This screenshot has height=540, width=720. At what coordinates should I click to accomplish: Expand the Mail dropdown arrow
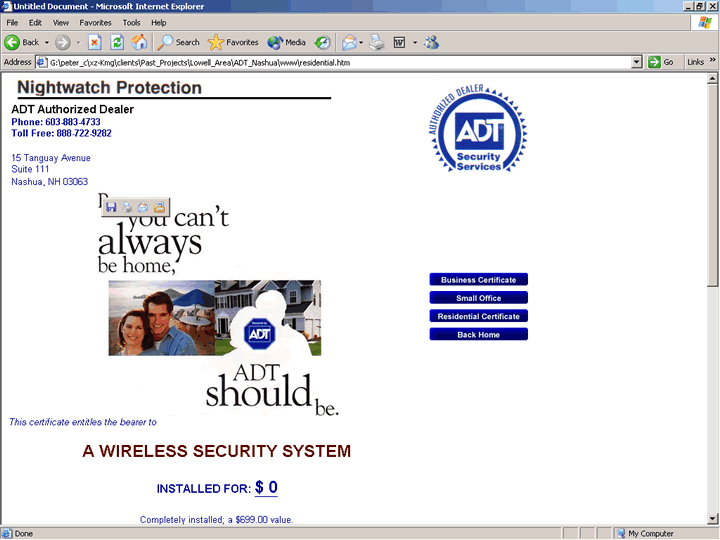(x=361, y=43)
